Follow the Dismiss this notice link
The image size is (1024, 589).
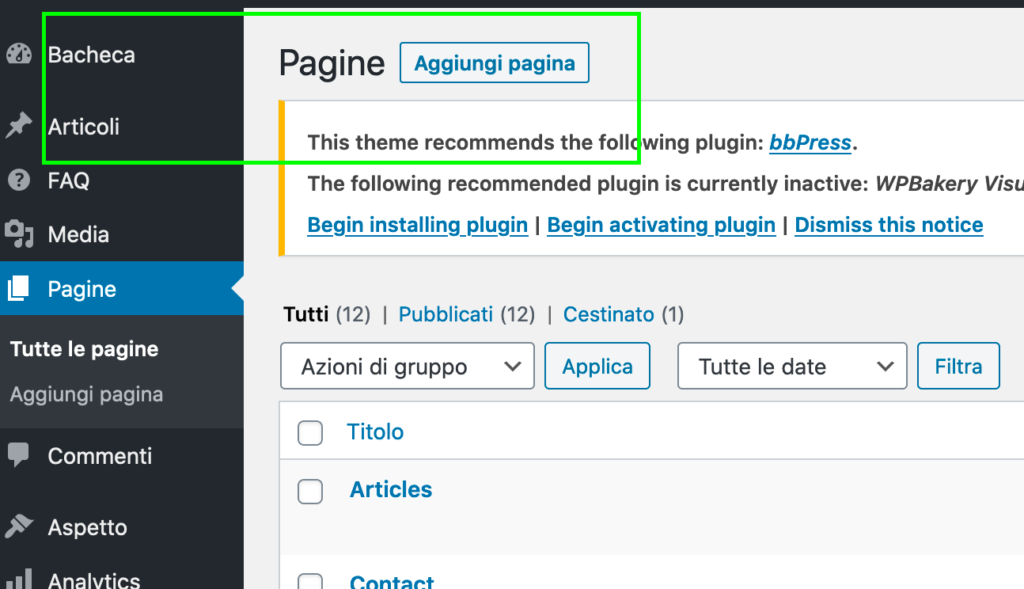point(889,225)
